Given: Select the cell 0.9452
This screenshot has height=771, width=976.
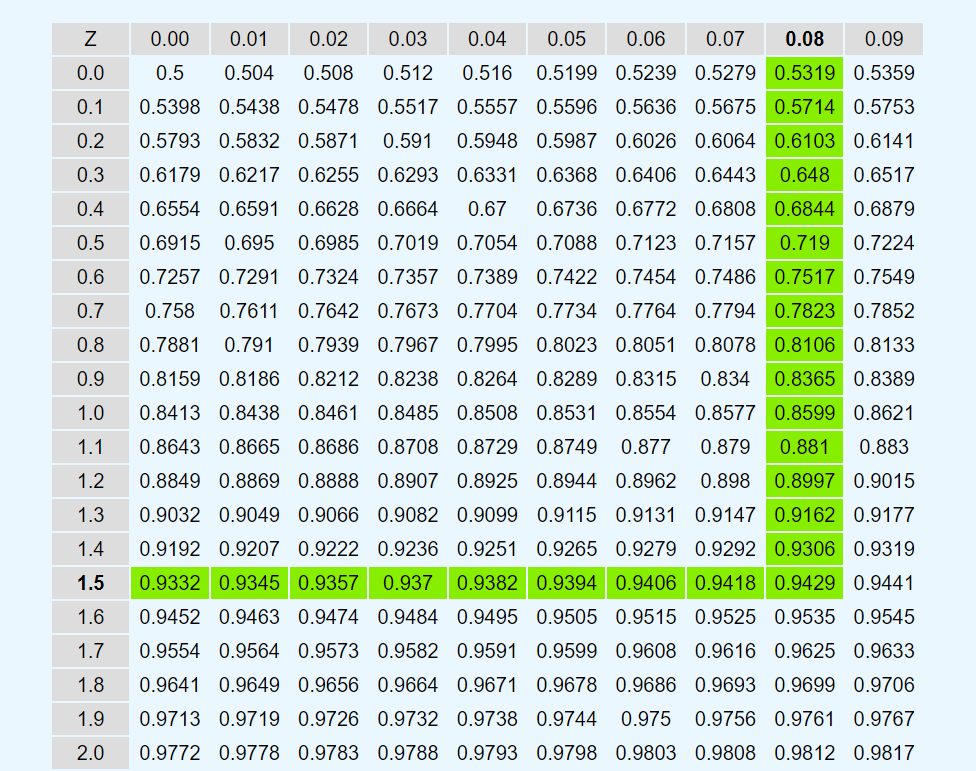Looking at the screenshot, I should pos(169,617).
